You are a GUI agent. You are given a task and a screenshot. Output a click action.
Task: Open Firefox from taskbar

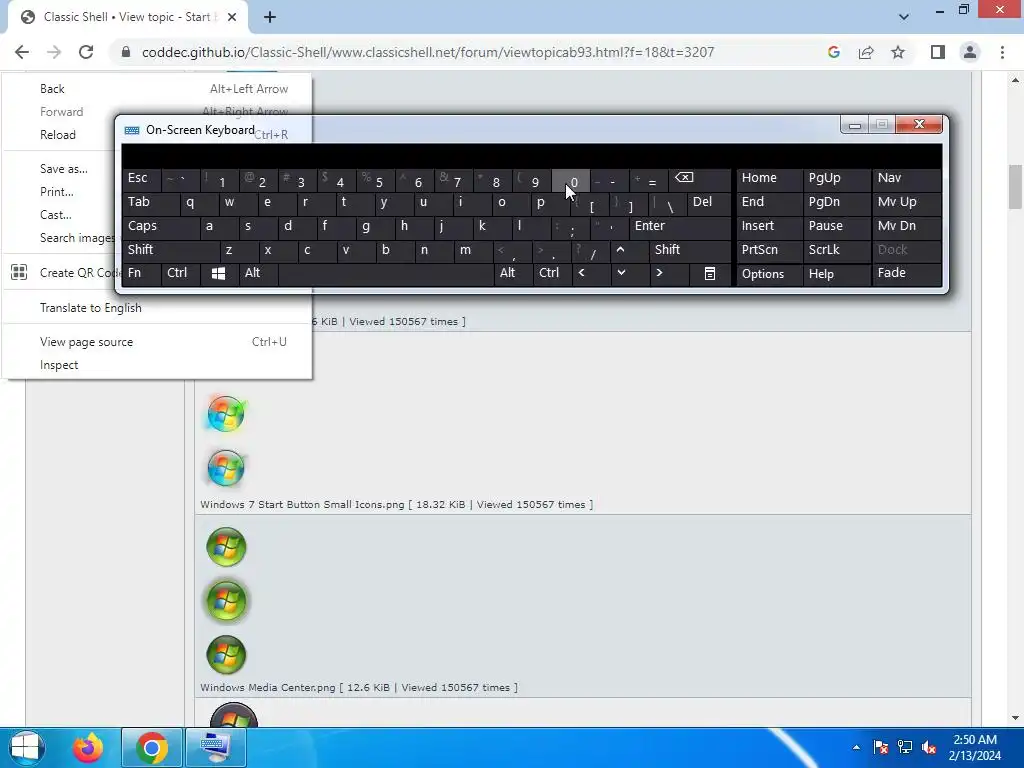point(88,748)
